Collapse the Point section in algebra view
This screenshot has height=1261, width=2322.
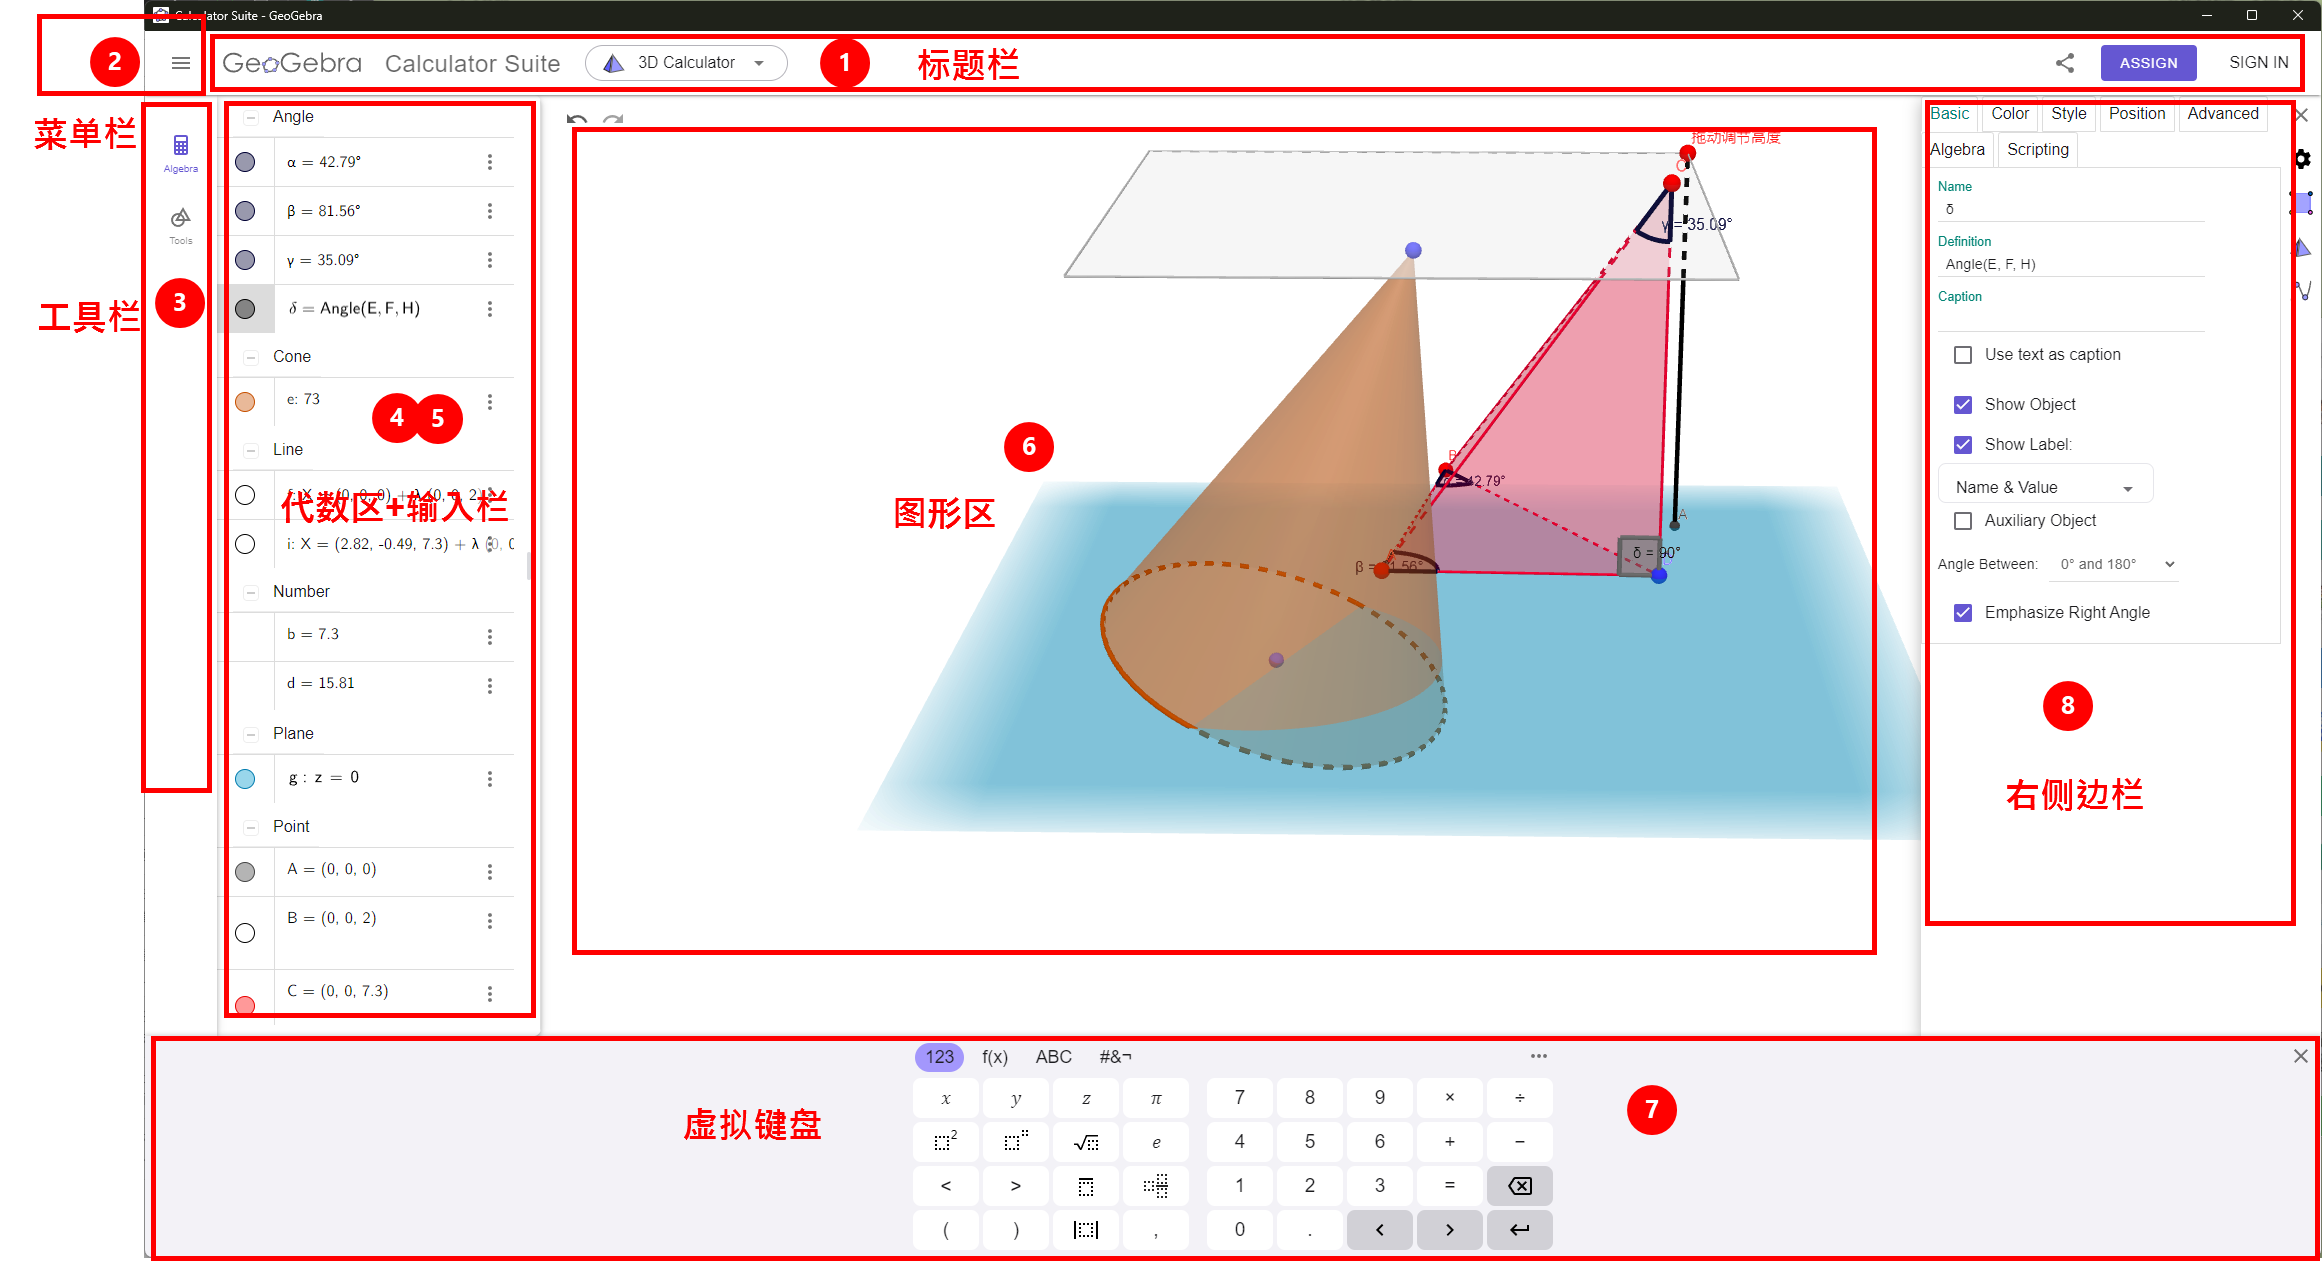pyautogui.click(x=251, y=827)
